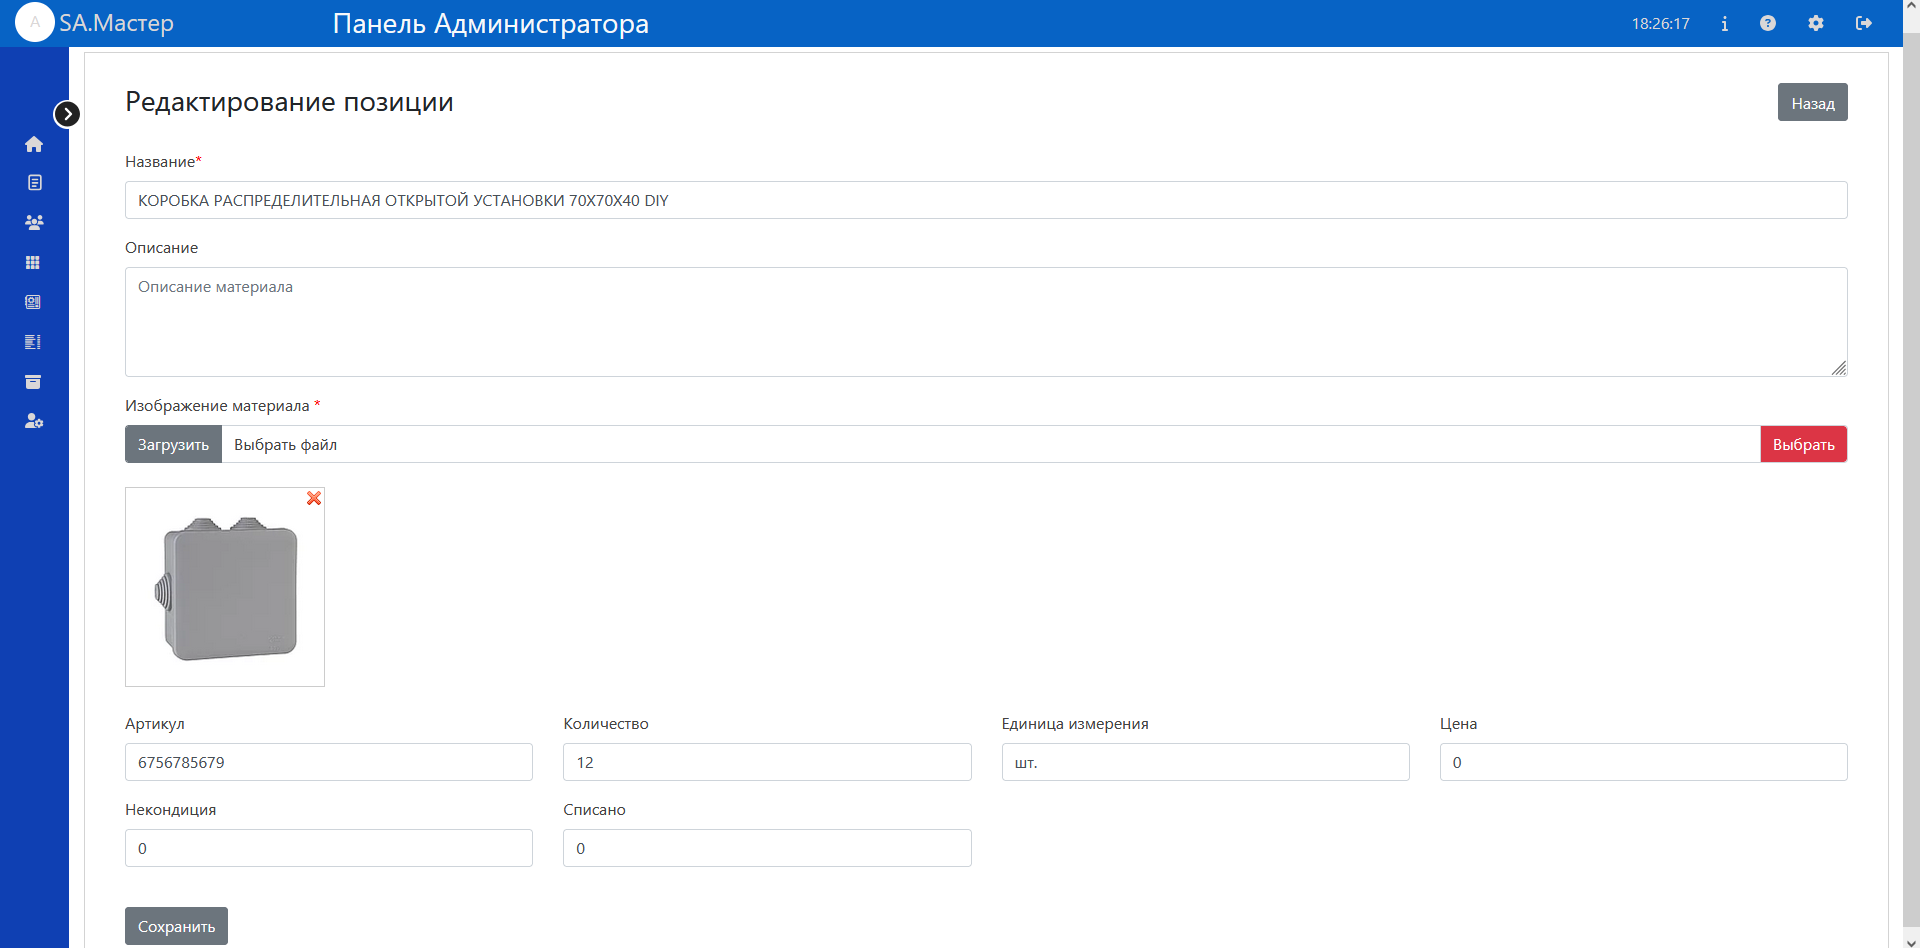Click the info icon in header
Image resolution: width=1920 pixels, height=948 pixels.
tap(1724, 23)
